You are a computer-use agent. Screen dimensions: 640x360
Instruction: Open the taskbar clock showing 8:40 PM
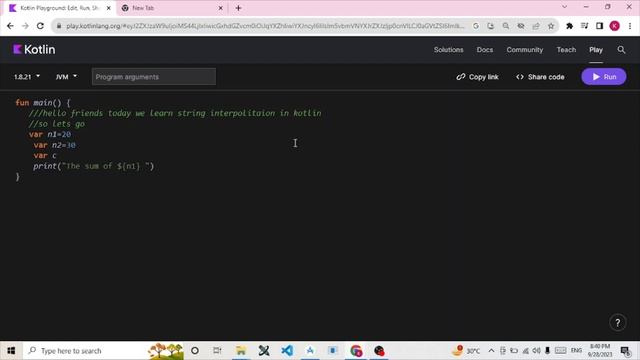click(x=600, y=351)
